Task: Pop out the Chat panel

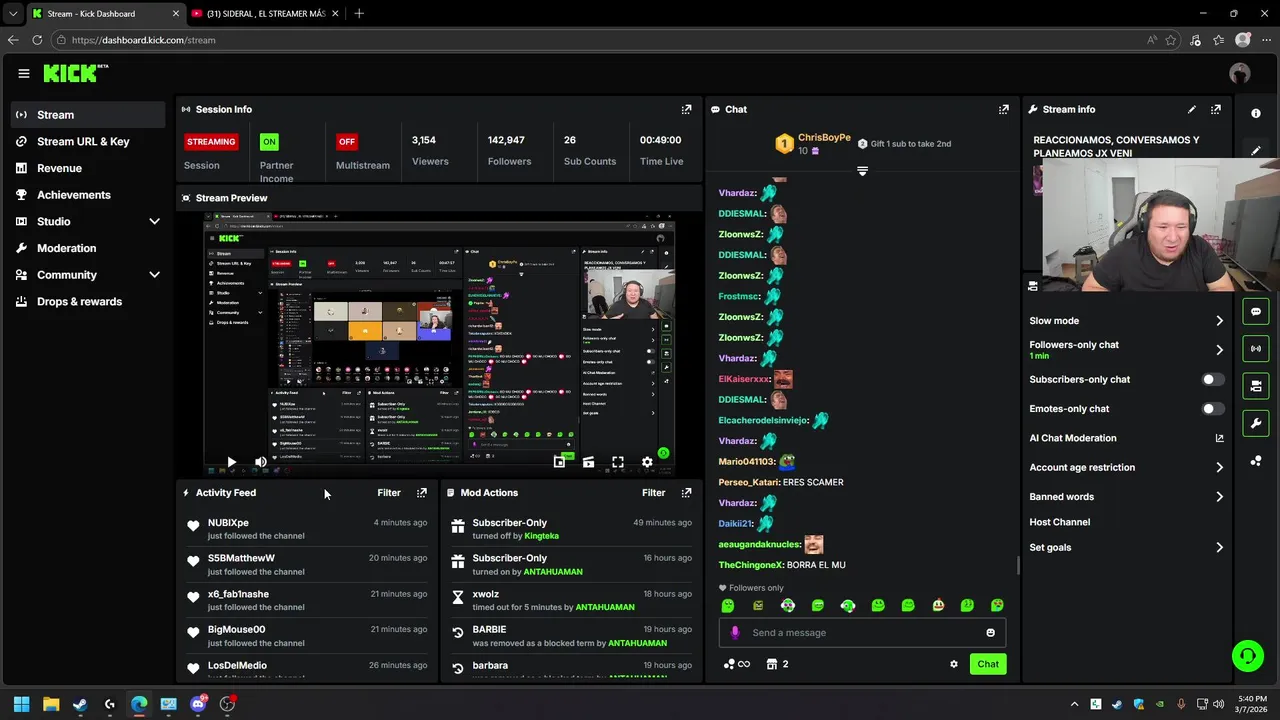Action: (x=1004, y=109)
